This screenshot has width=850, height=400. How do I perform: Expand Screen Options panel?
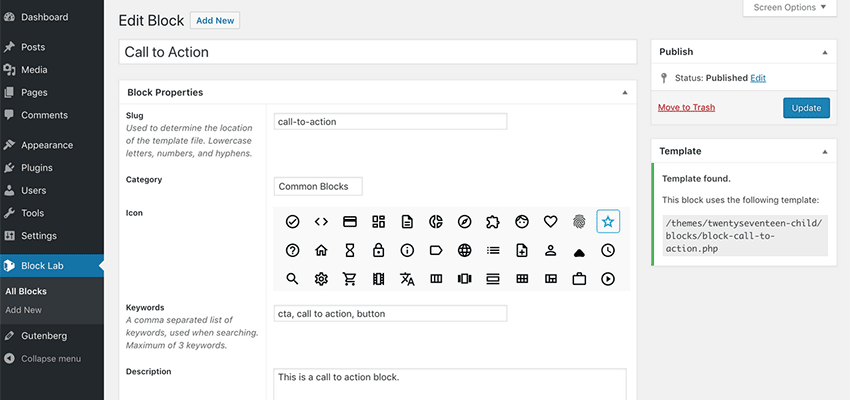pyautogui.click(x=790, y=8)
